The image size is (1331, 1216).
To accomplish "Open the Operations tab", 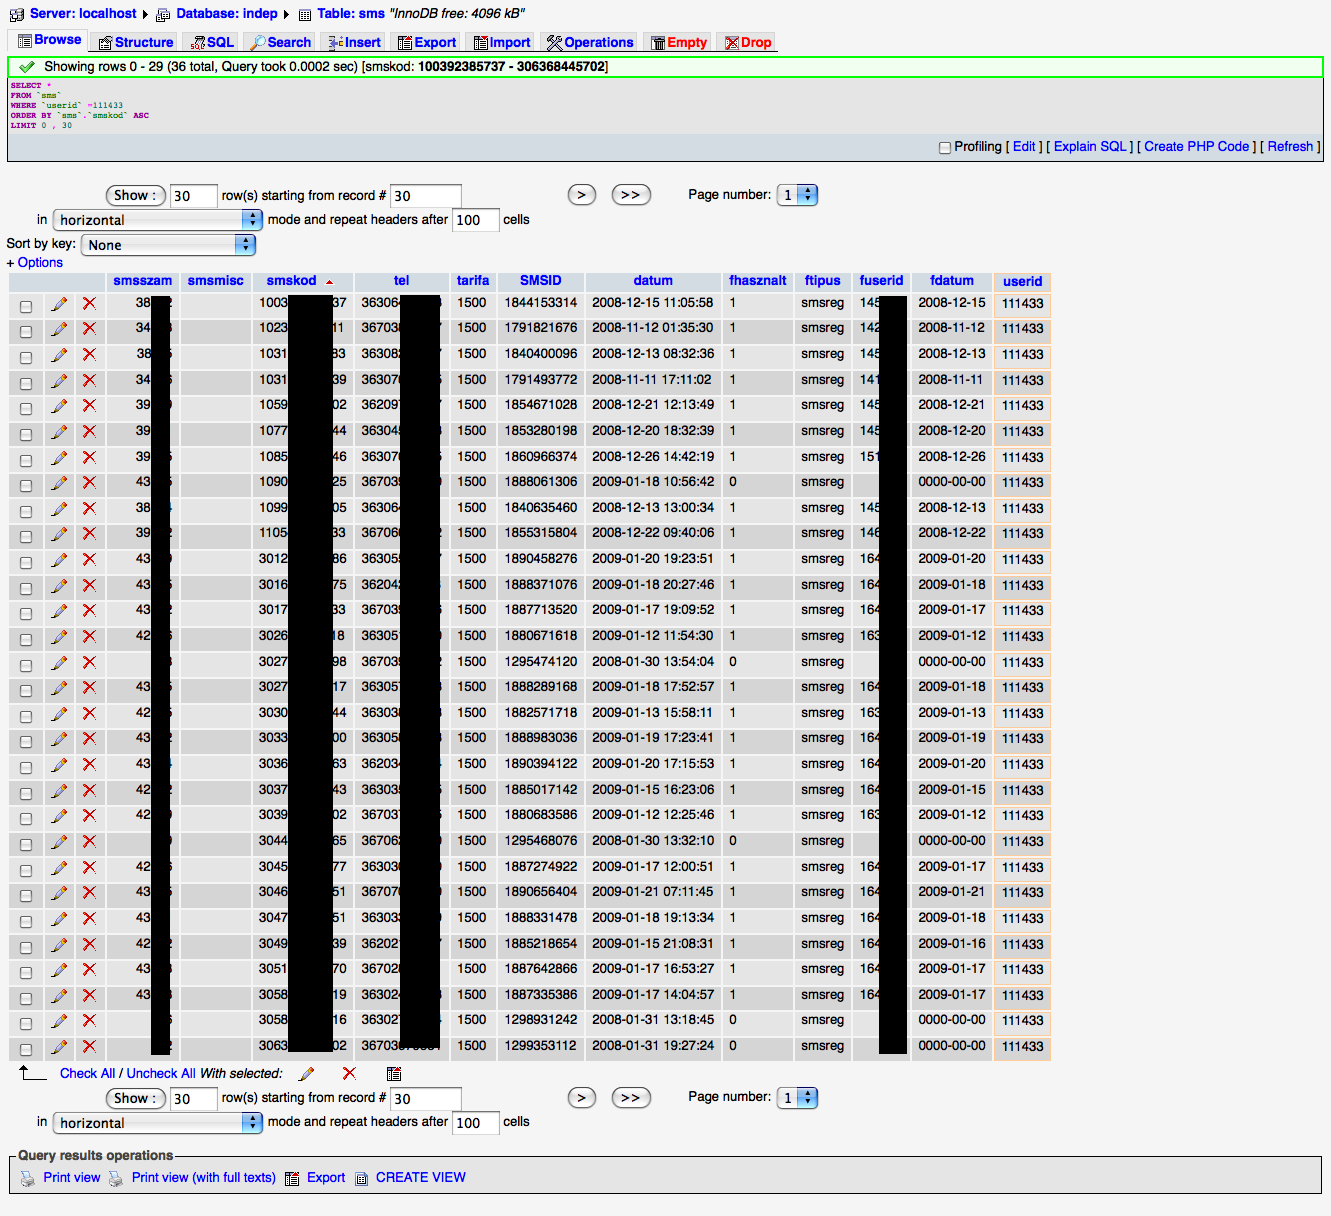I will (590, 42).
